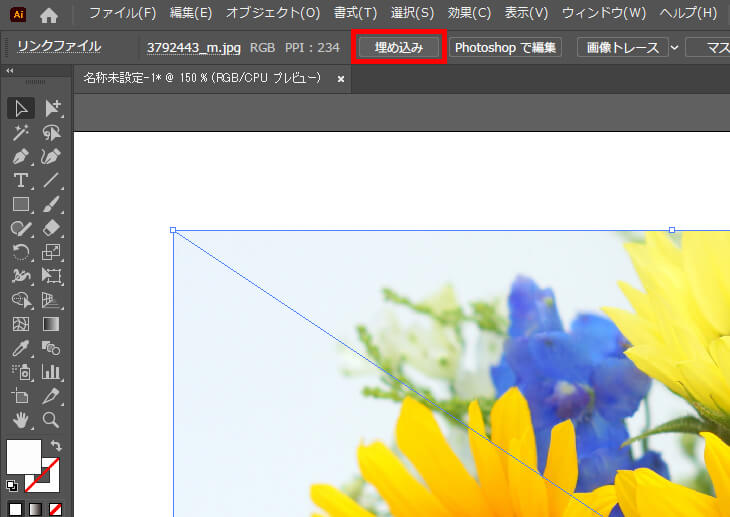Collapse the toolbar with double arrows
Viewport: 730px width, 517px height.
click(x=10, y=71)
